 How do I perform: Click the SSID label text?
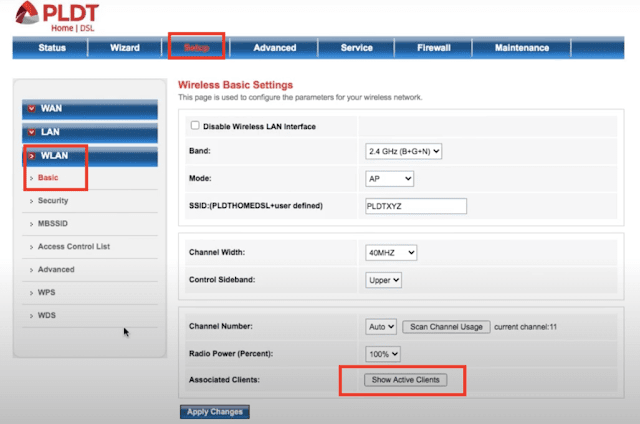point(256,206)
